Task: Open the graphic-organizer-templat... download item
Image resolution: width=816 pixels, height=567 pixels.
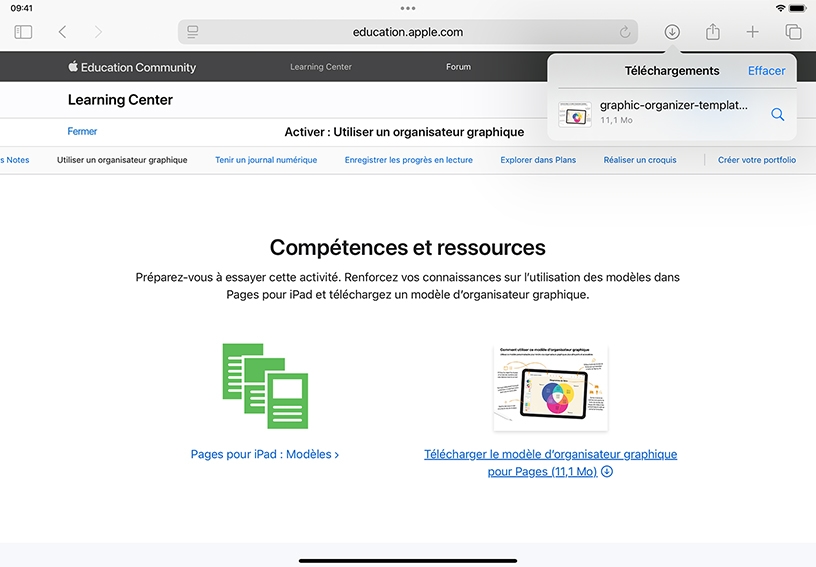Action: coord(671,114)
